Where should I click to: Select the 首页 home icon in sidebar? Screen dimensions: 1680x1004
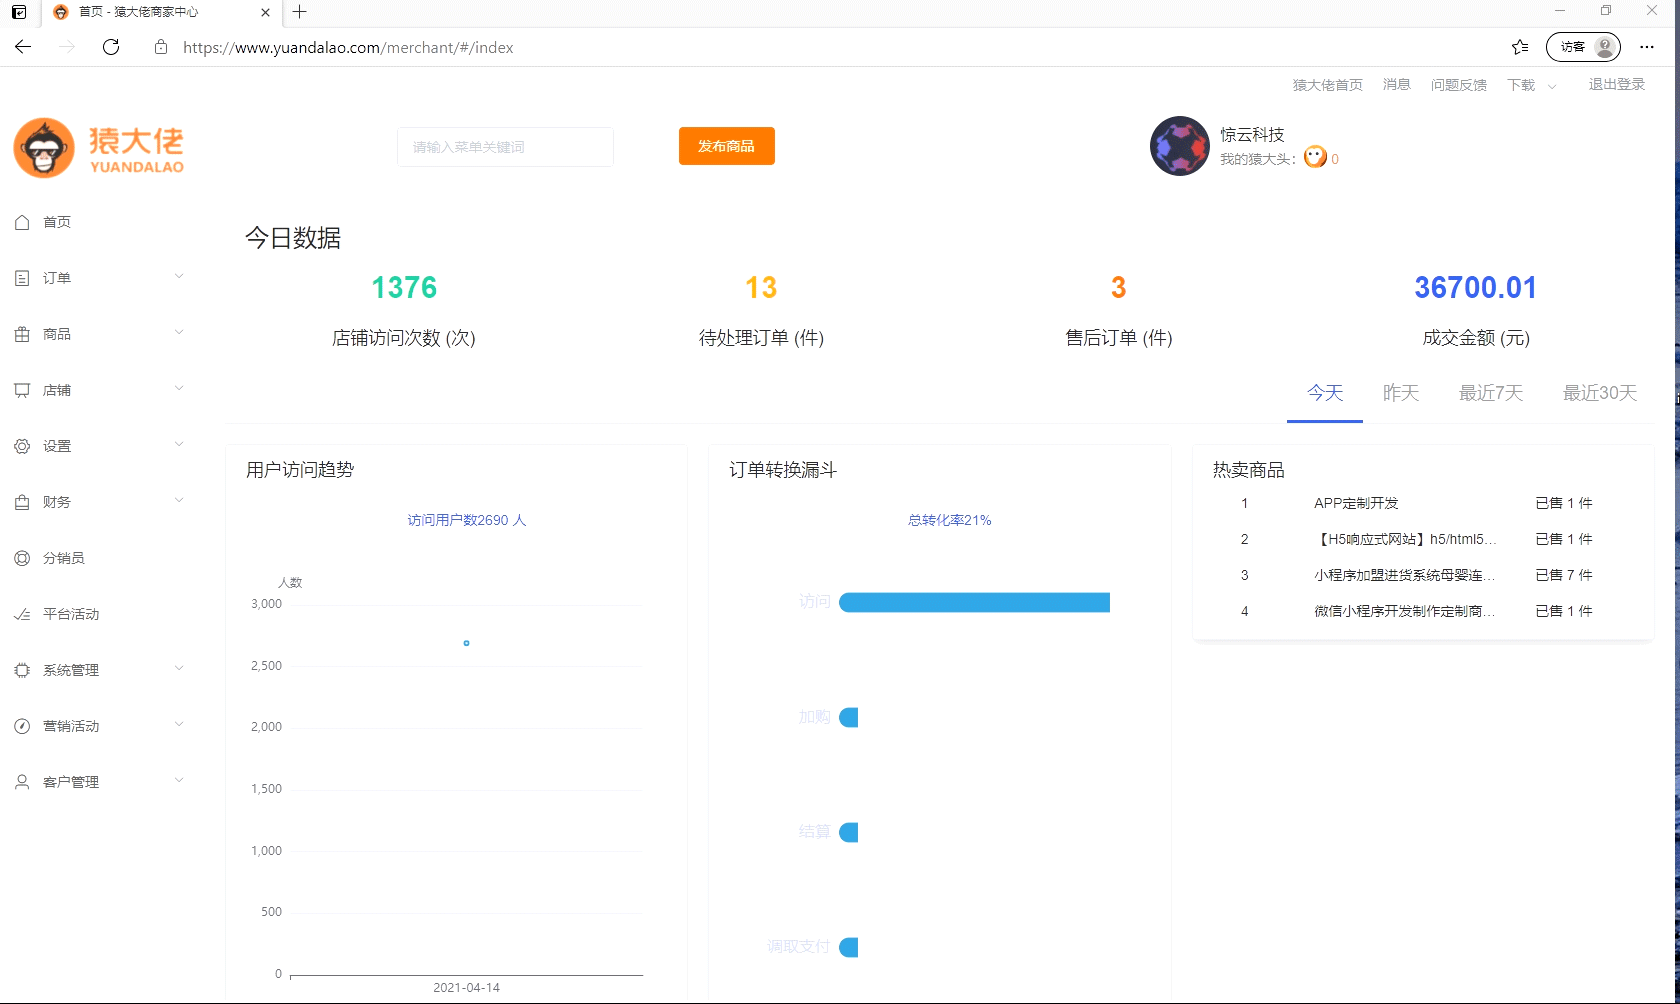tap(22, 222)
